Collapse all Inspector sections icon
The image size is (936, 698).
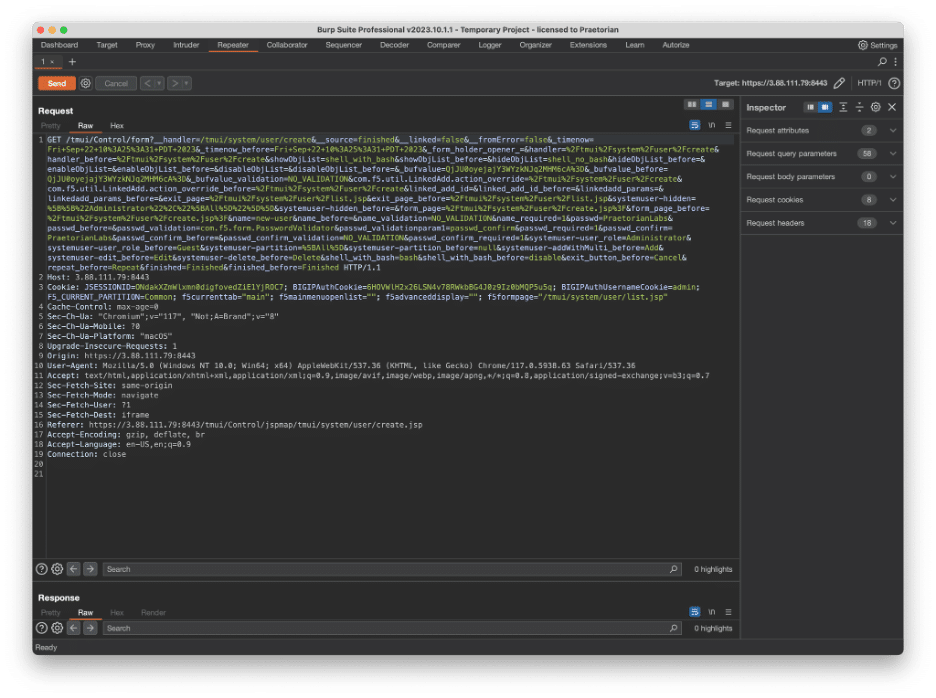860,107
